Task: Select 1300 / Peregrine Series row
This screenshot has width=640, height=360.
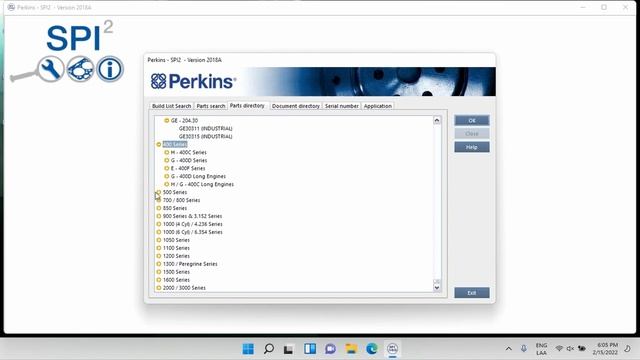Action: point(190,264)
